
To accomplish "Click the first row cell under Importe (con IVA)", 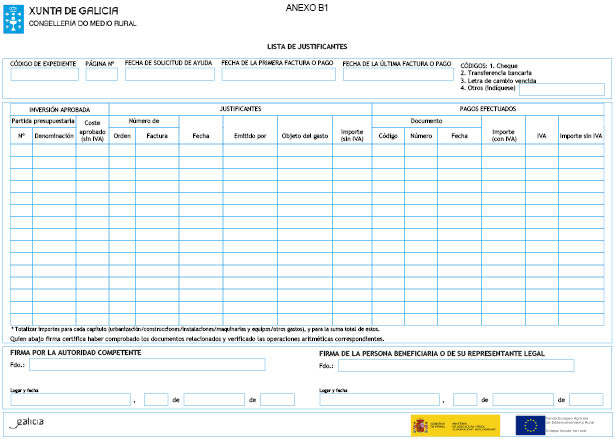I will click(x=503, y=149).
